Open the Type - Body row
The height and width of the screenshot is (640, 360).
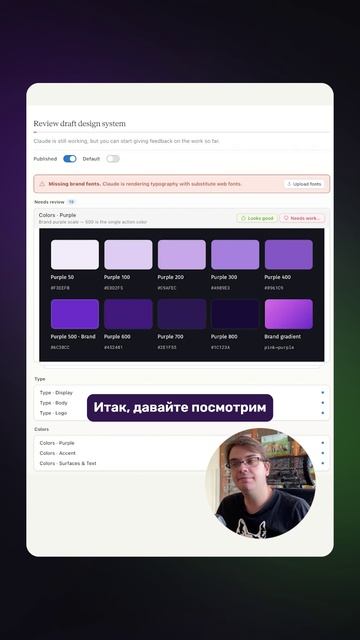[x=182, y=403]
